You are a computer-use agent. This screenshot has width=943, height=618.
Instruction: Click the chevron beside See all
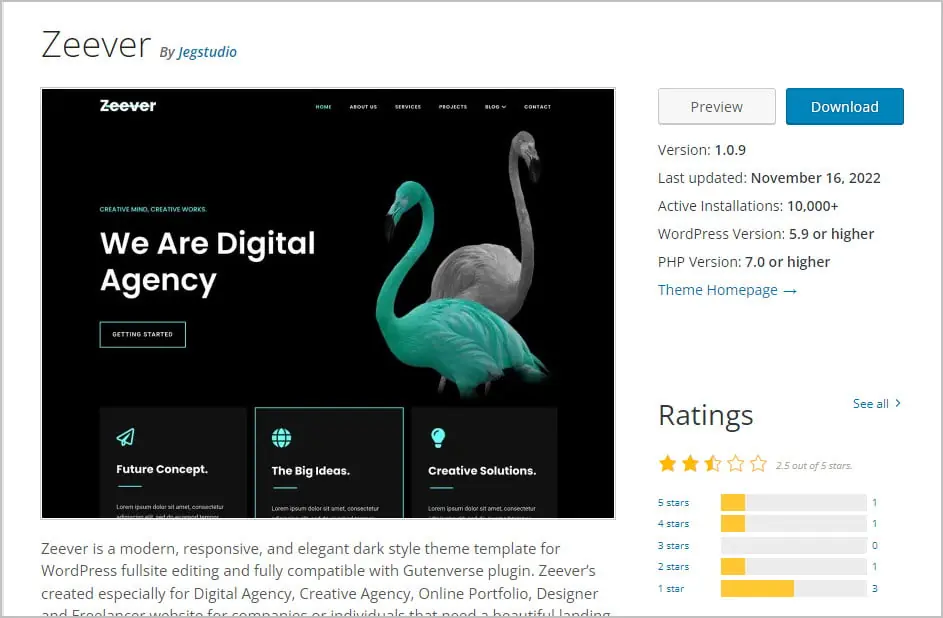898,403
